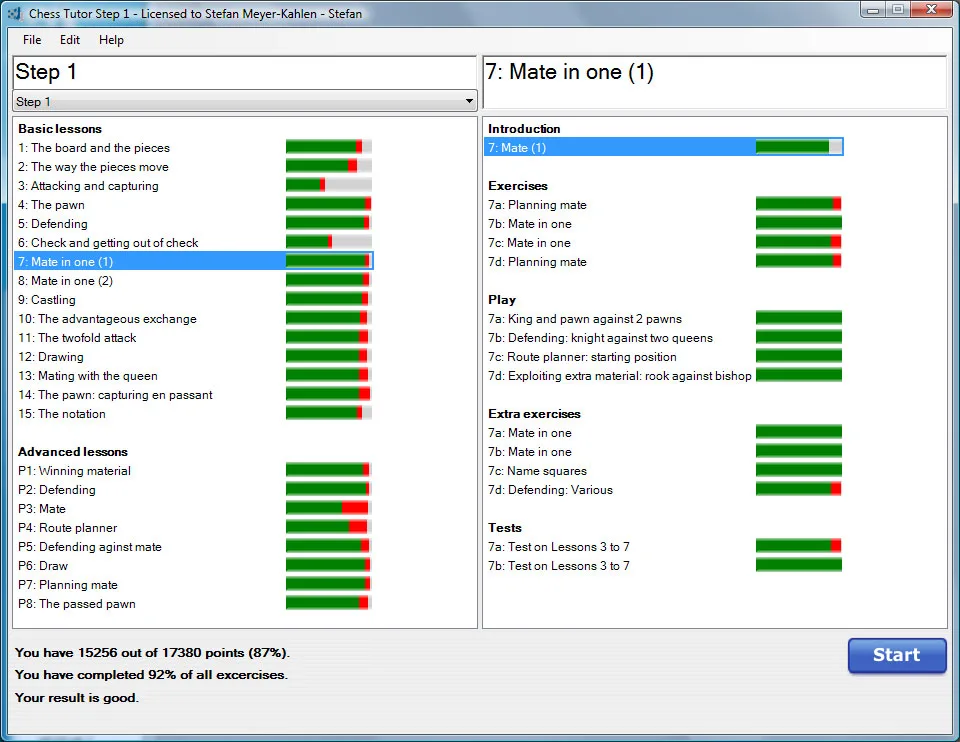Select lesson 14: capturing en passant
The height and width of the screenshot is (742, 960).
point(116,394)
